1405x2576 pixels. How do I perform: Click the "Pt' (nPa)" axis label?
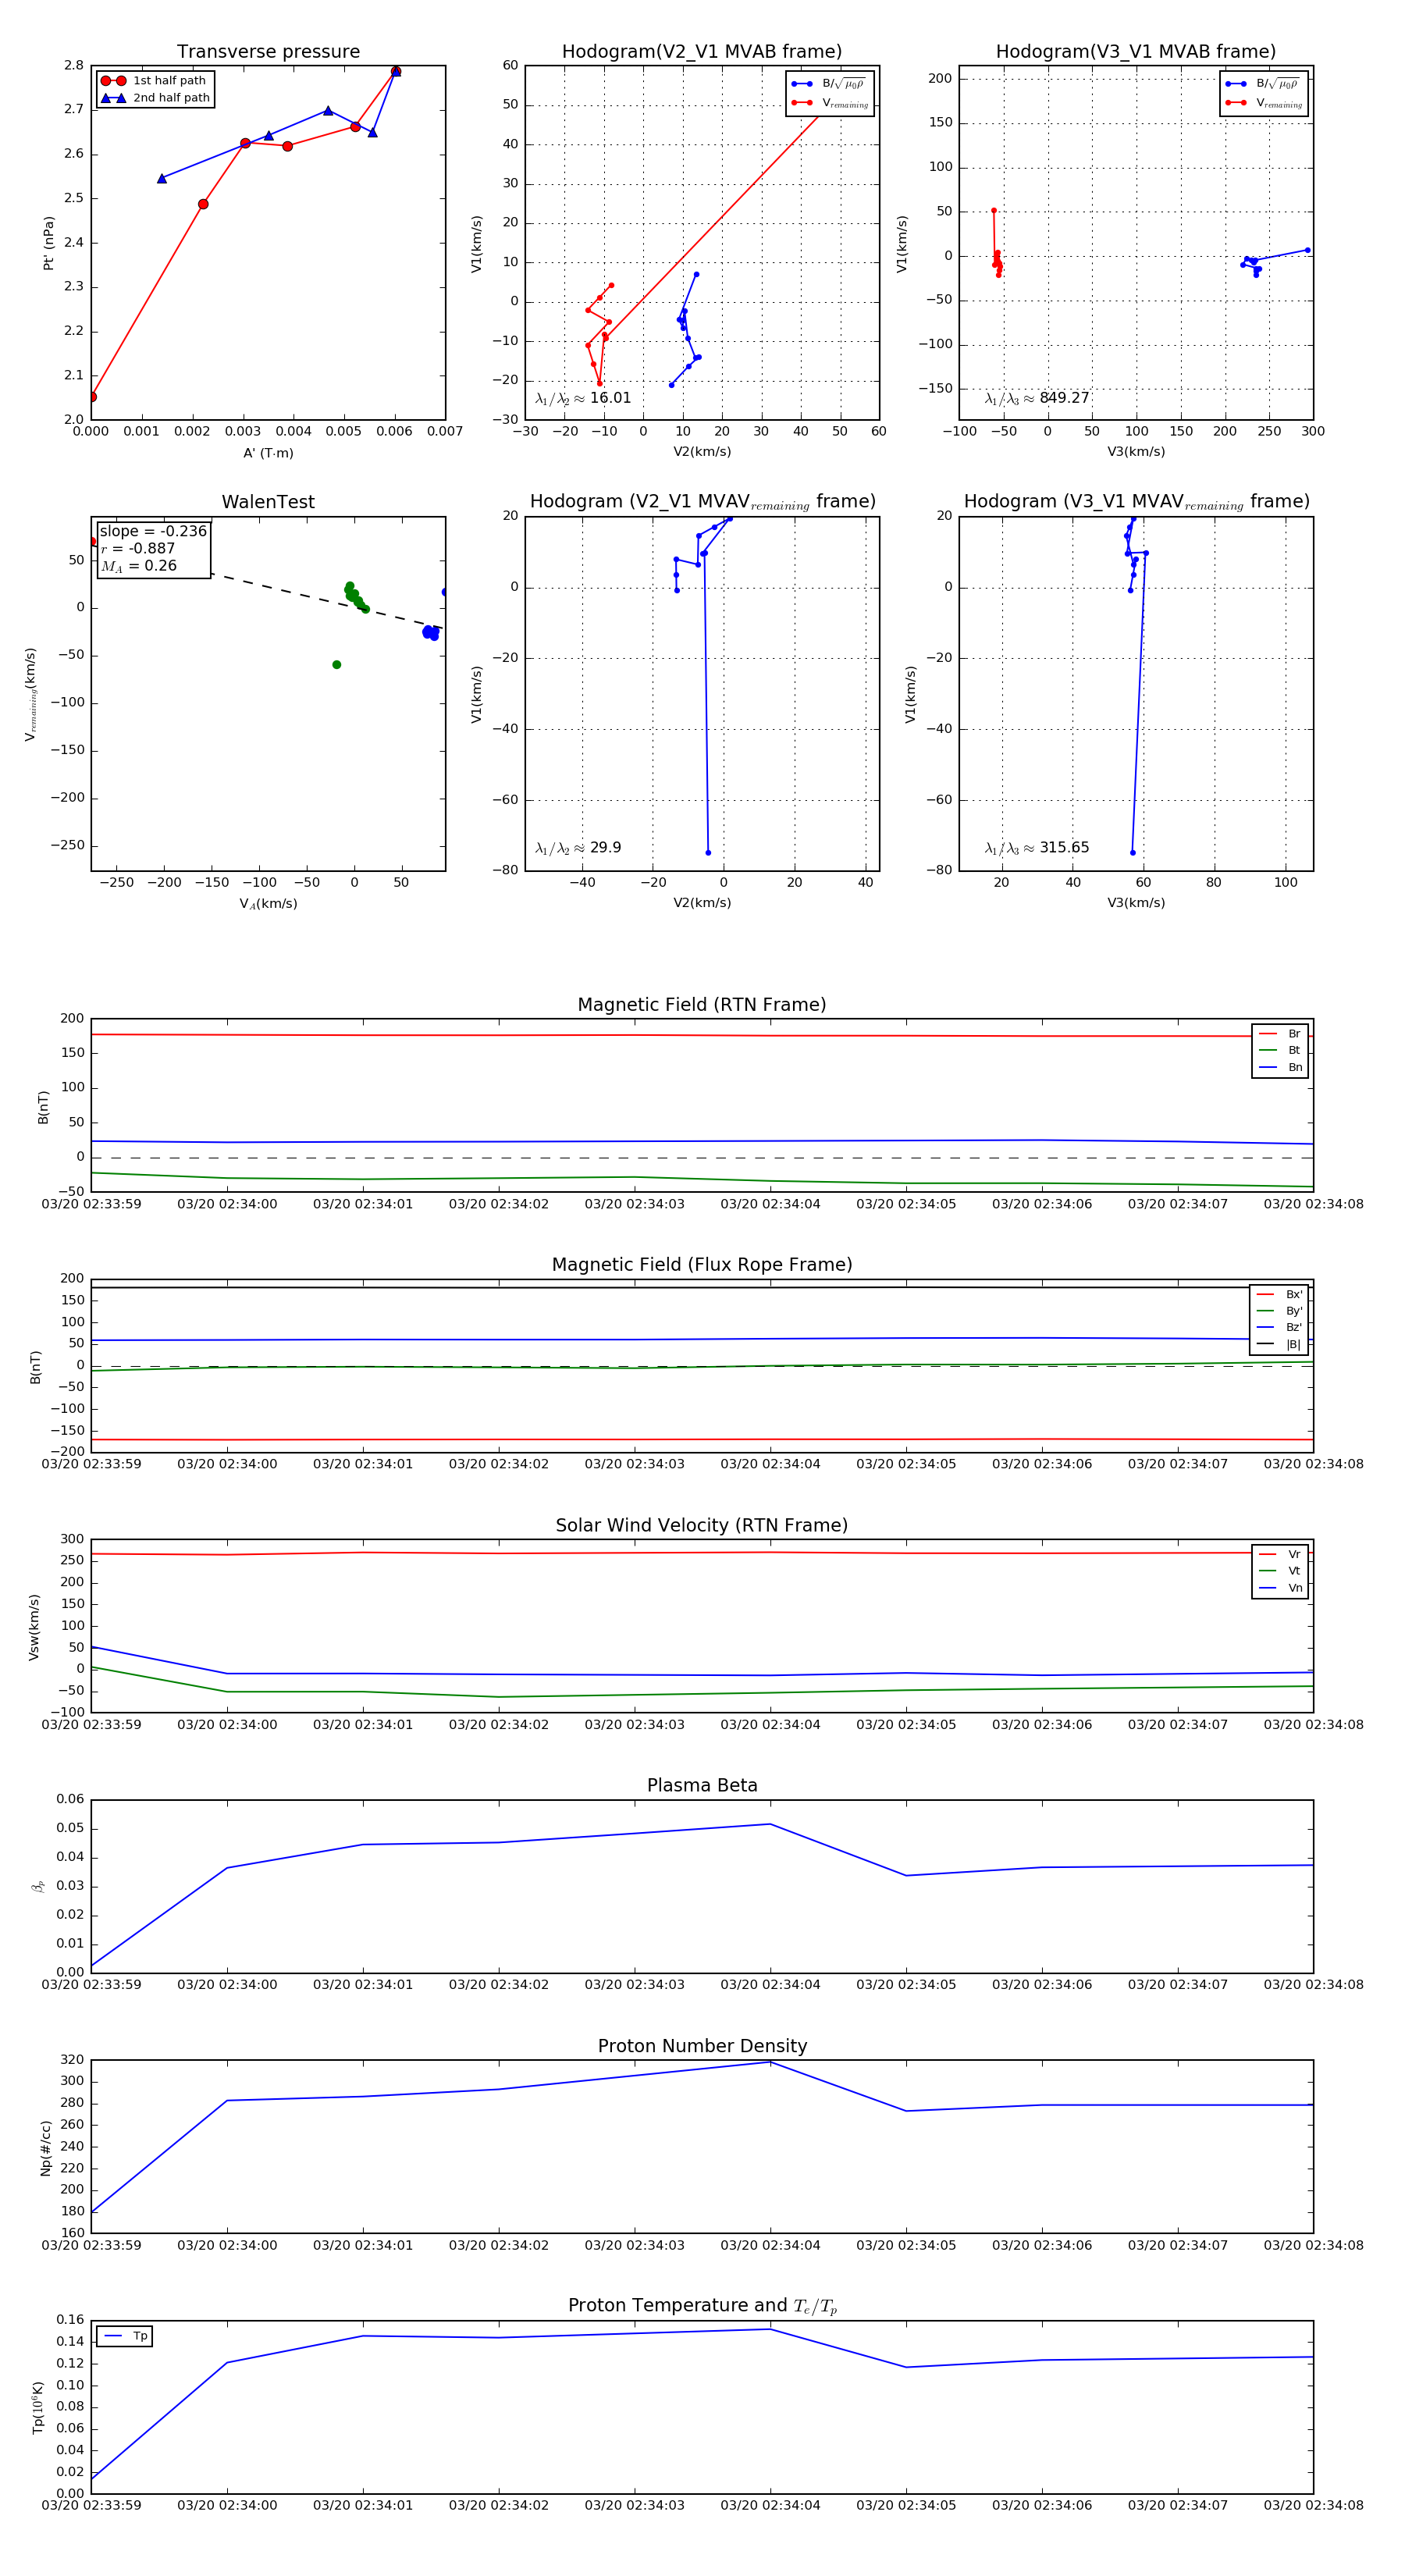(48, 243)
